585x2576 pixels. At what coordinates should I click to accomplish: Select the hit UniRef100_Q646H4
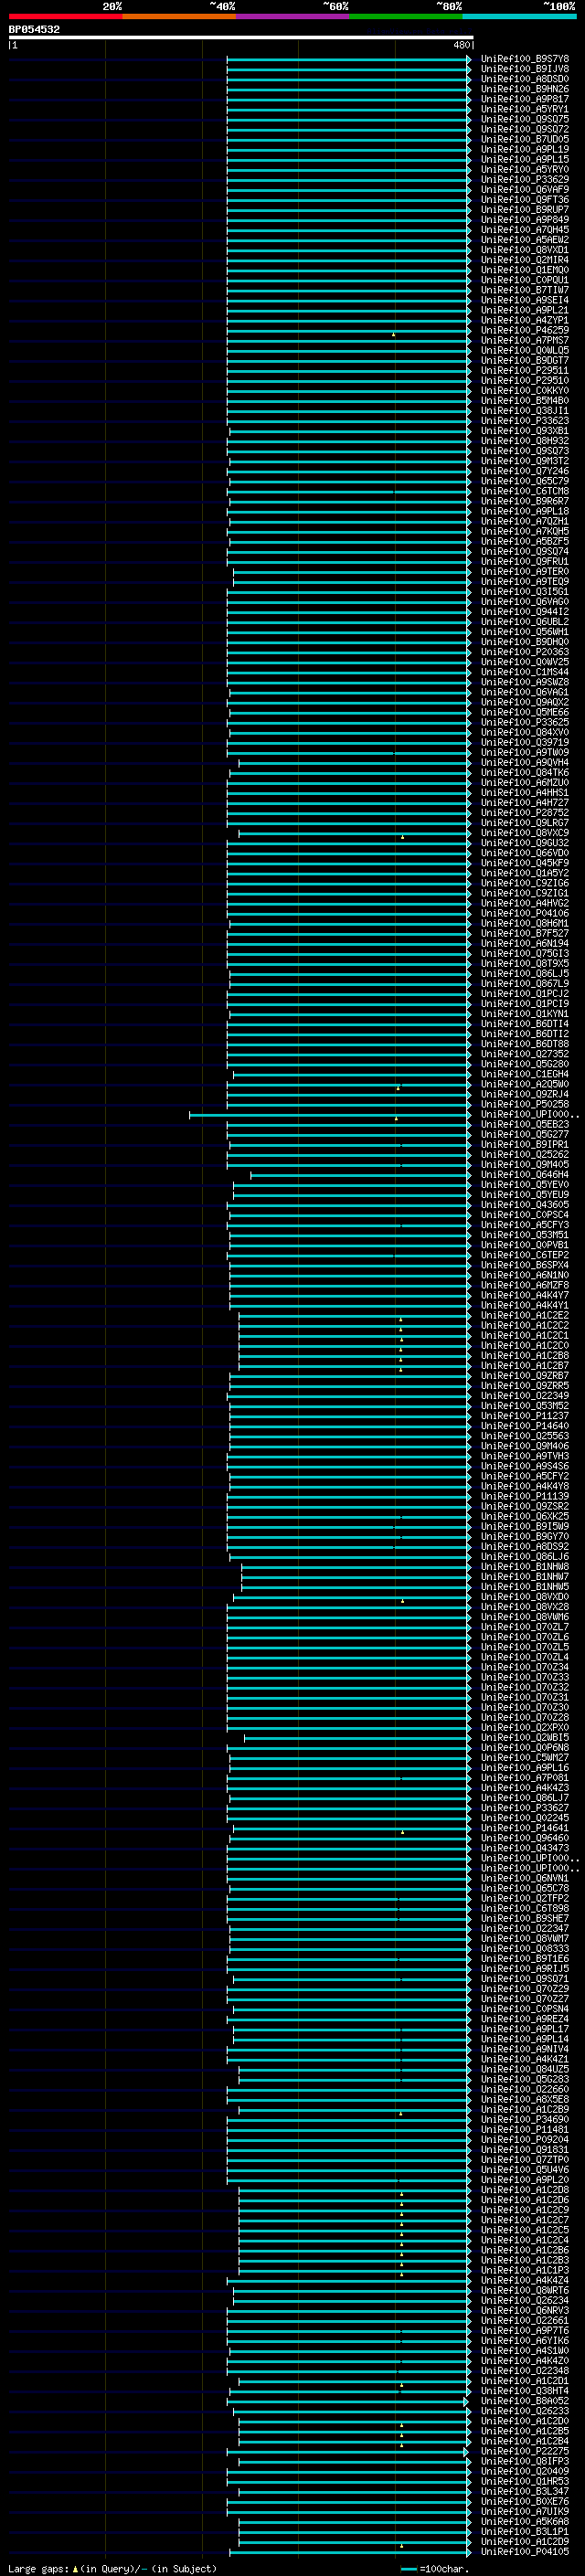pyautogui.click(x=525, y=1175)
